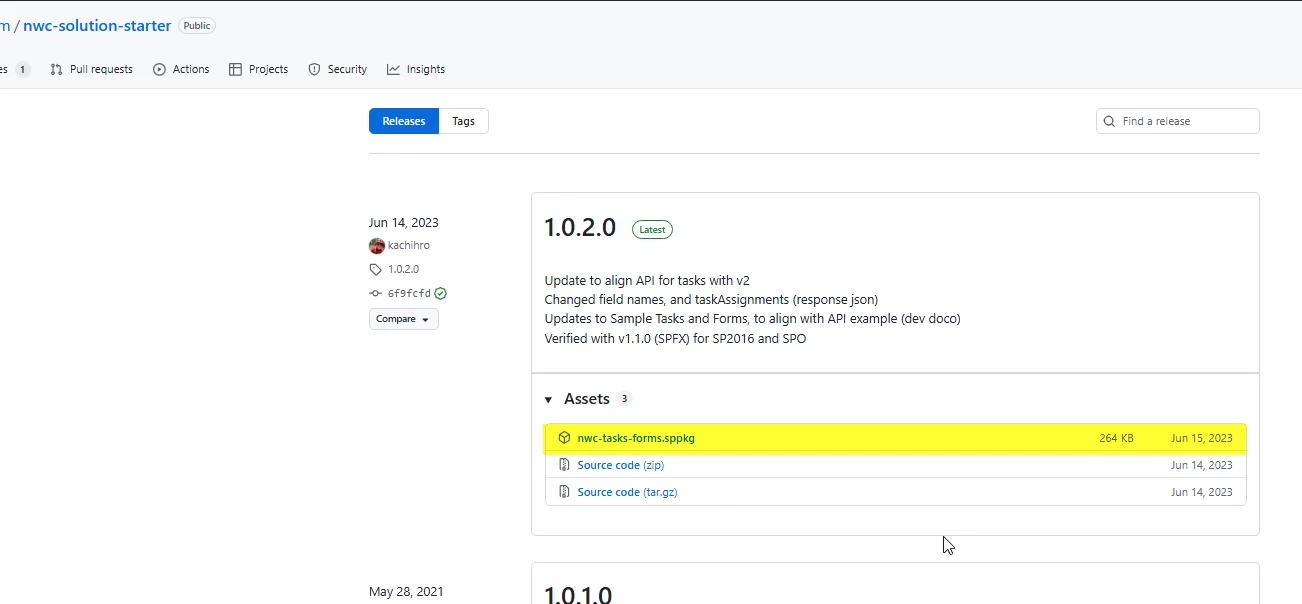Click the Latest badge
Image resolution: width=1302 pixels, height=604 pixels.
(x=652, y=229)
